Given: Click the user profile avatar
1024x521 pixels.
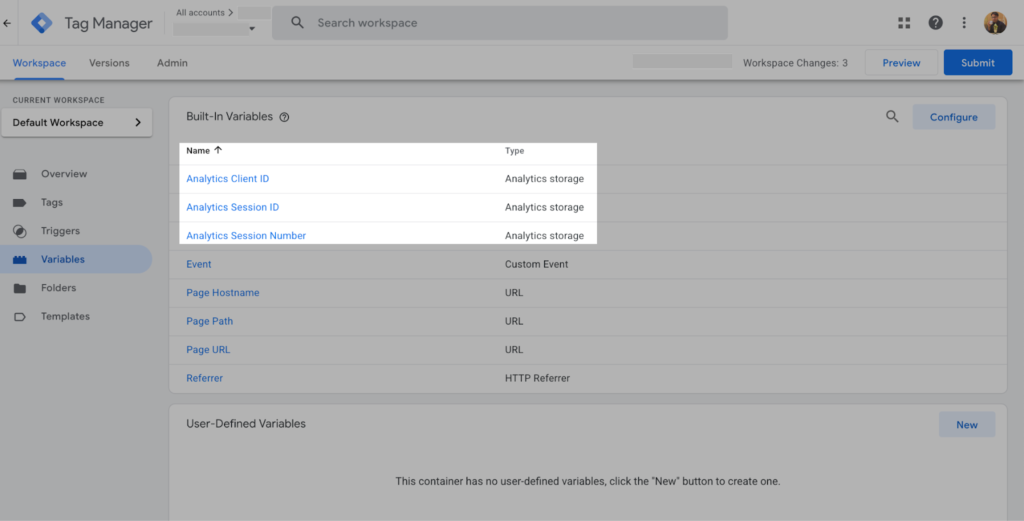Looking at the screenshot, I should pyautogui.click(x=995, y=23).
